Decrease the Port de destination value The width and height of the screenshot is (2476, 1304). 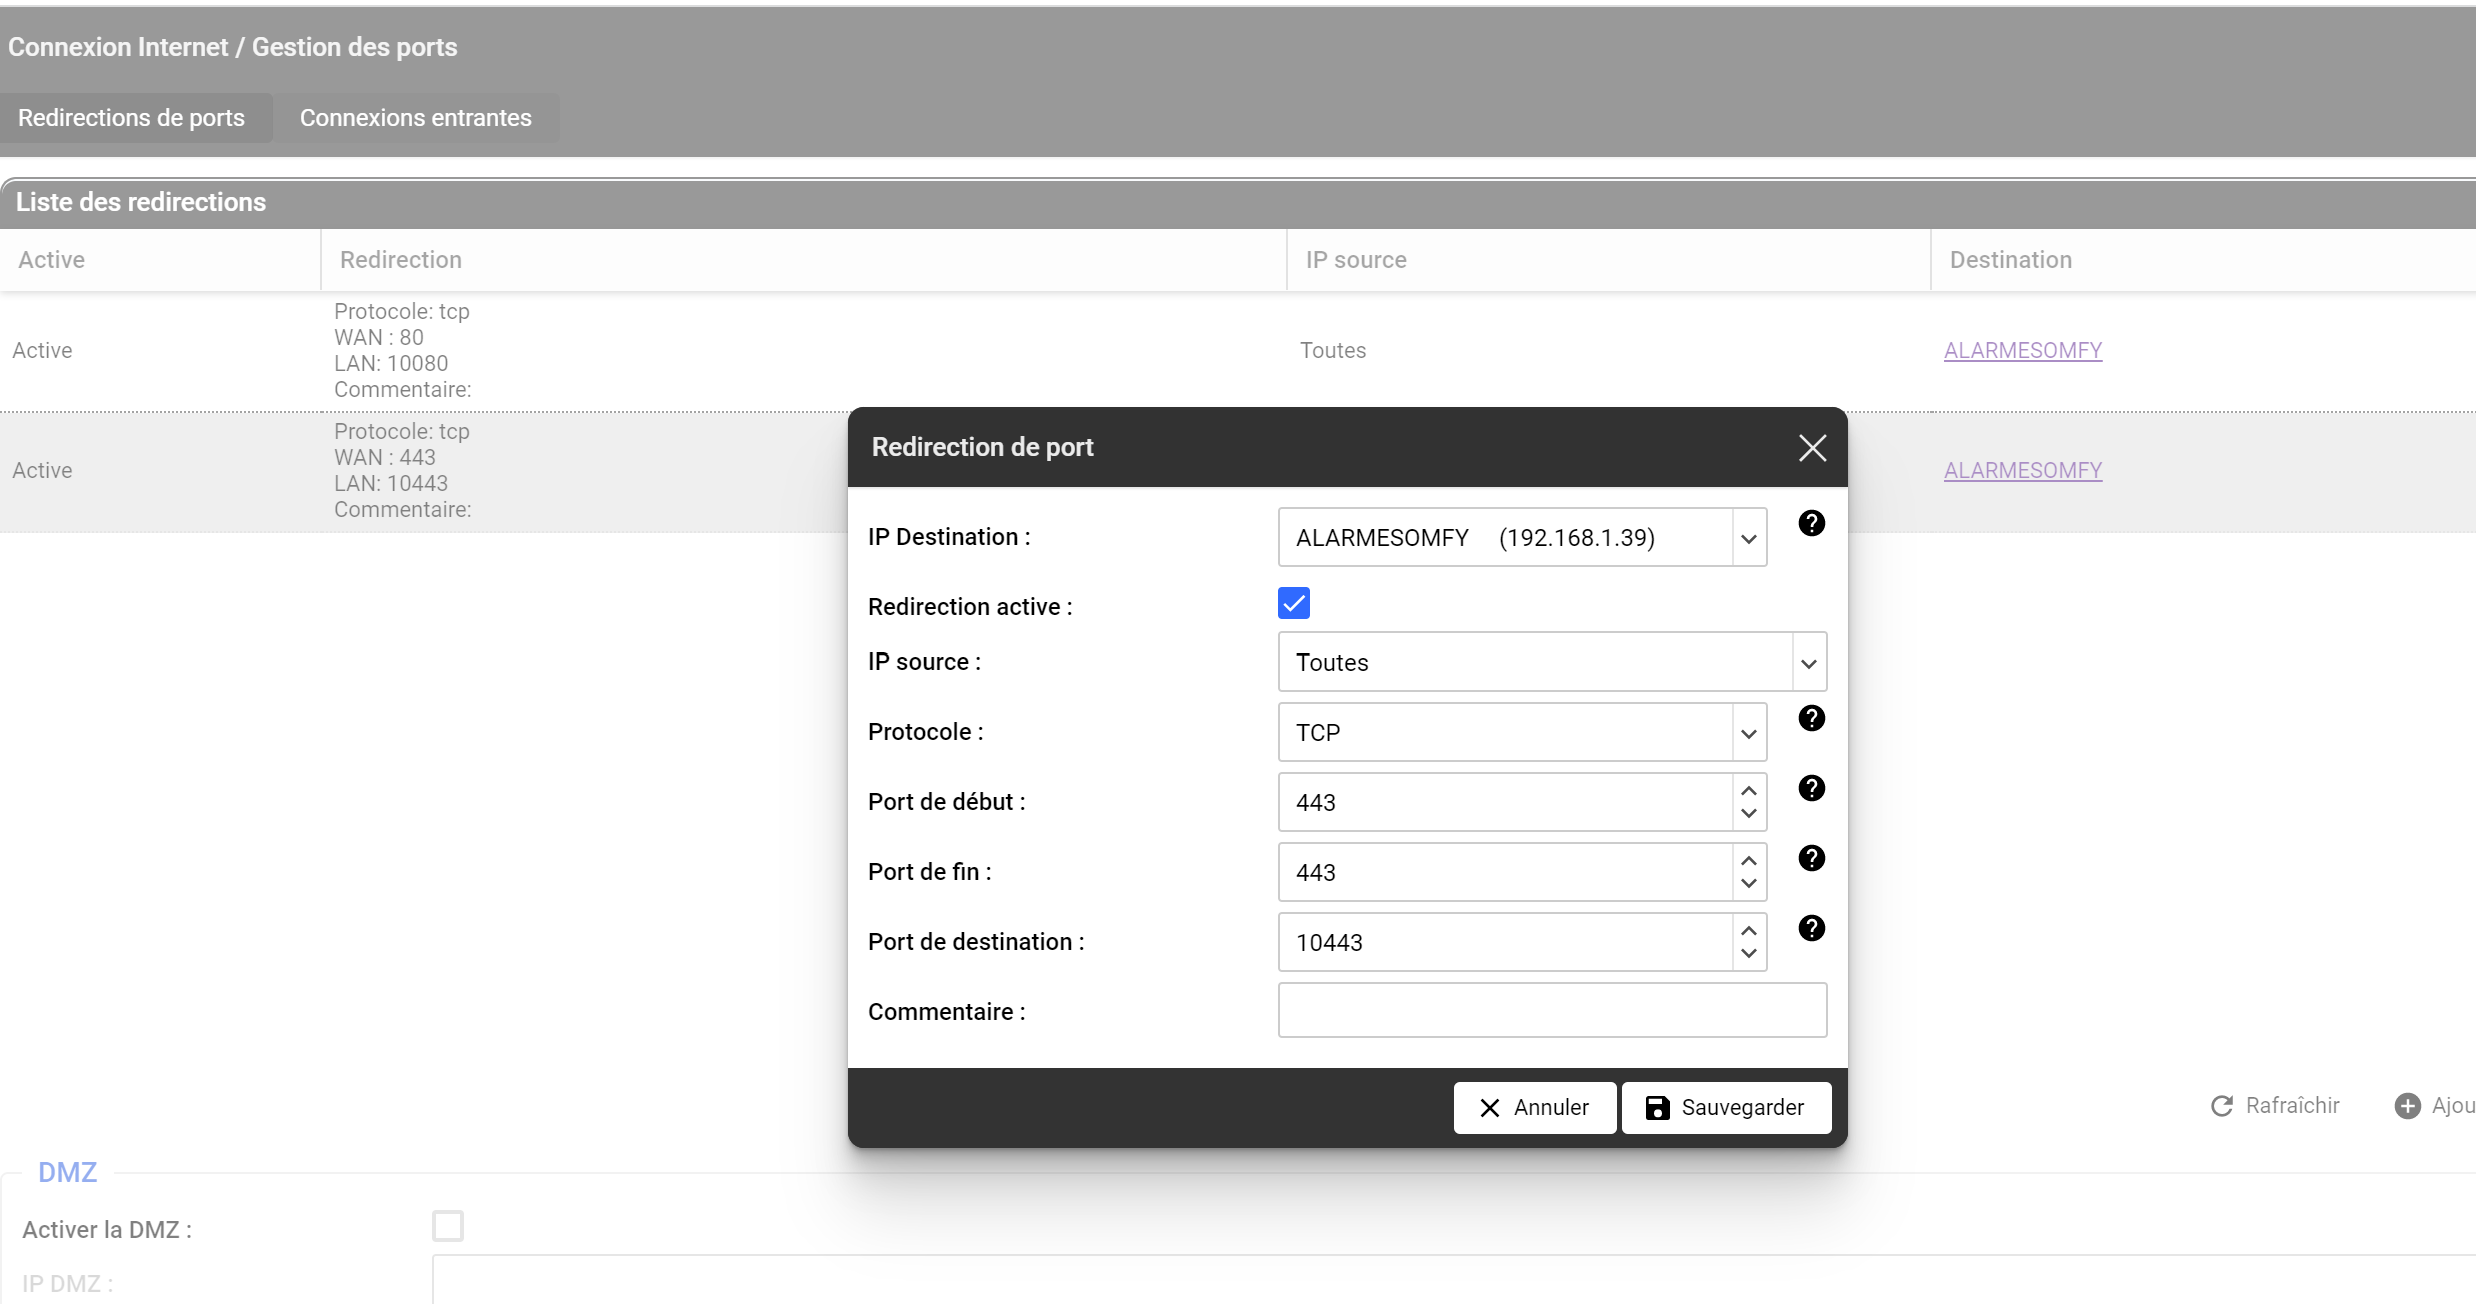1748,954
